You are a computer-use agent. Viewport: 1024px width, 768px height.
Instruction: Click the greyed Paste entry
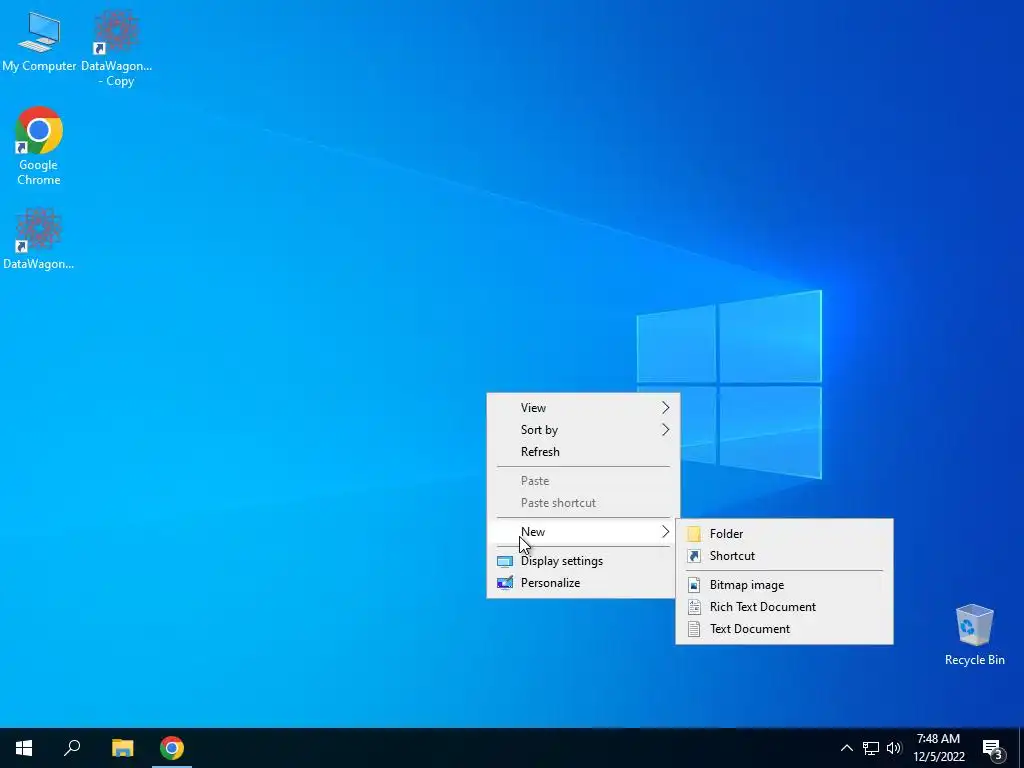tap(583, 481)
